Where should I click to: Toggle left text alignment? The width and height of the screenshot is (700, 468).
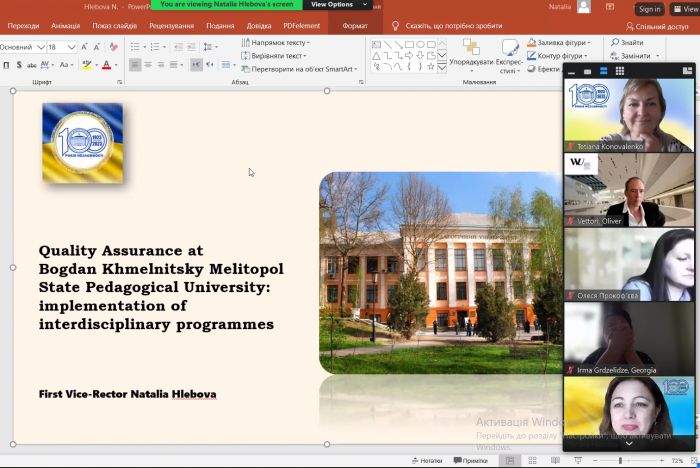click(x=133, y=65)
